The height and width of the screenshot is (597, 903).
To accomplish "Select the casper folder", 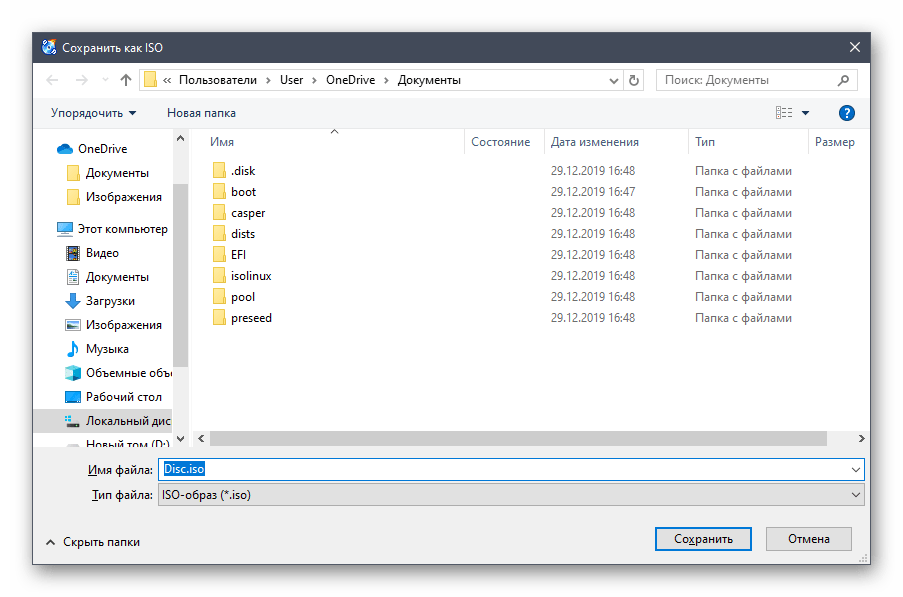I will [248, 213].
